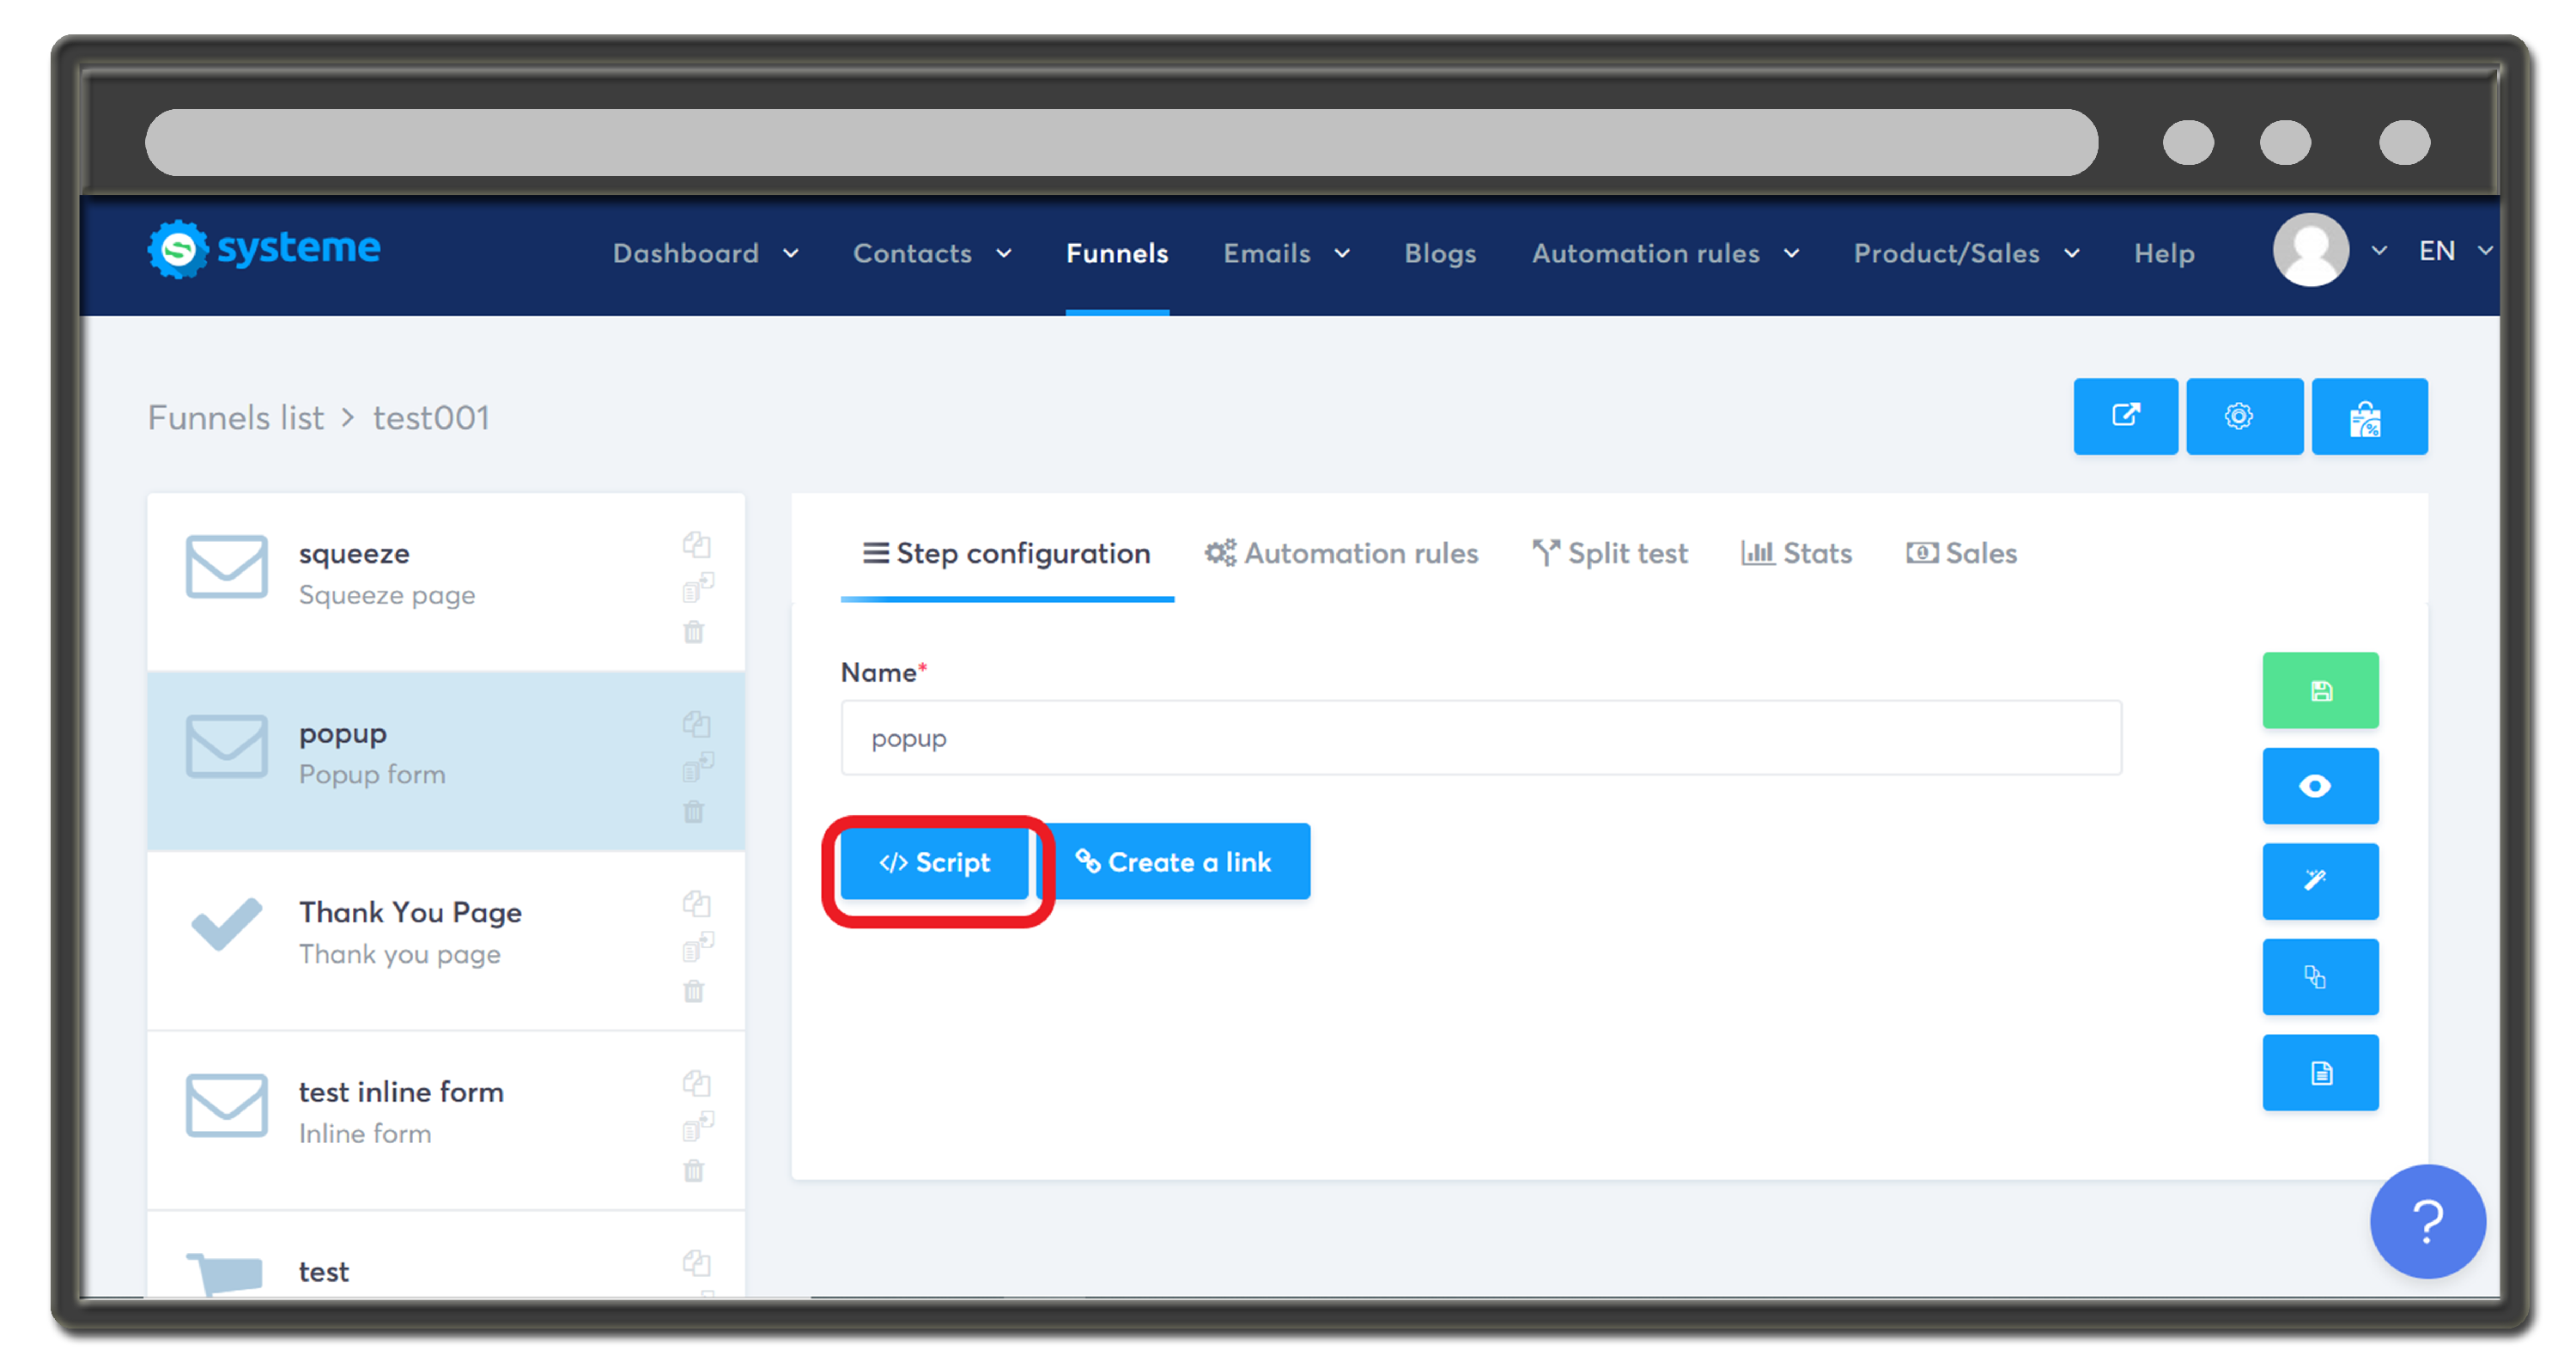The height and width of the screenshot is (1362, 2576).
Task: Switch to the Split test tab
Action: coord(1610,553)
